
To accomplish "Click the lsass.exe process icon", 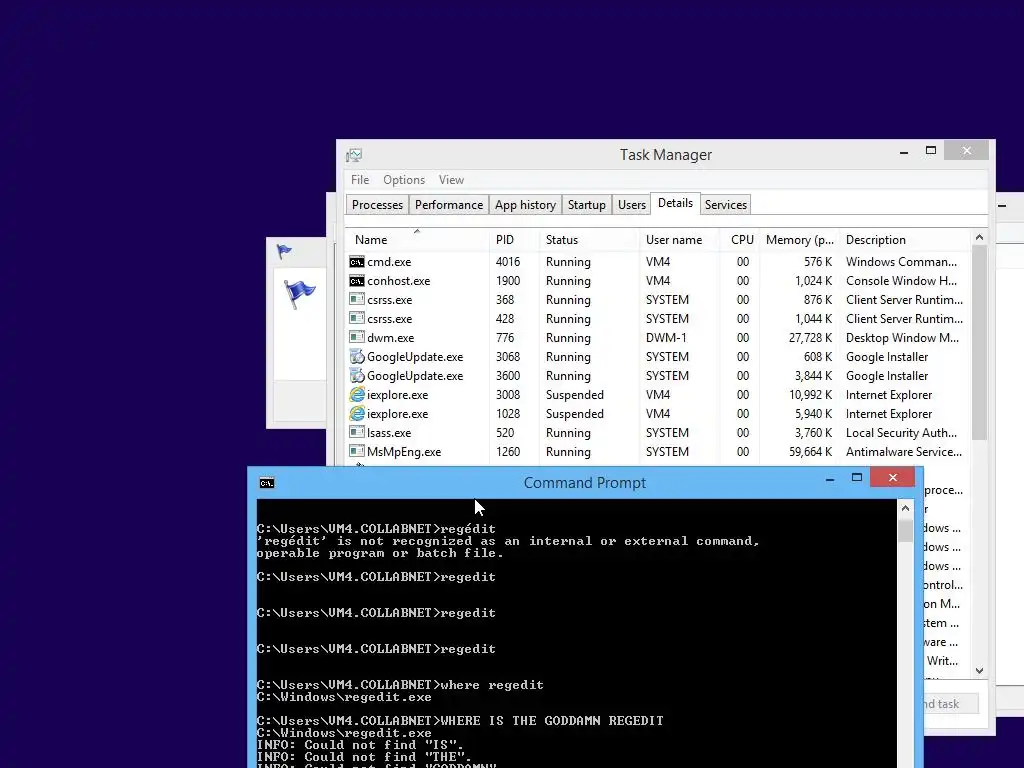I will [357, 432].
